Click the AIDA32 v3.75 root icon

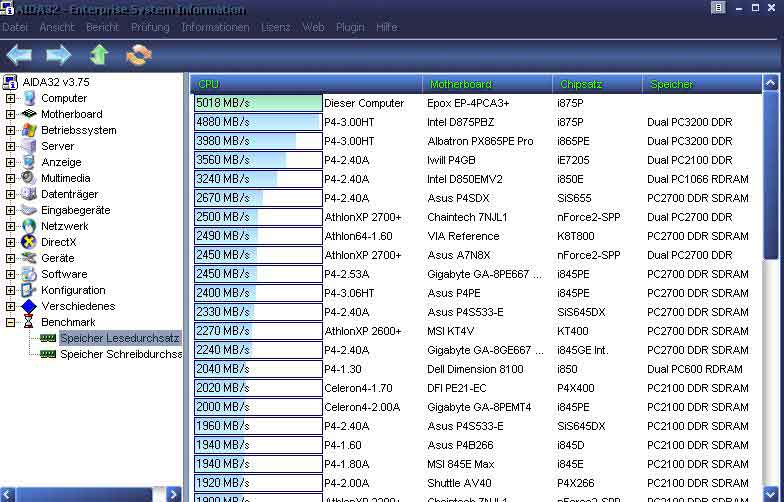click(x=10, y=82)
